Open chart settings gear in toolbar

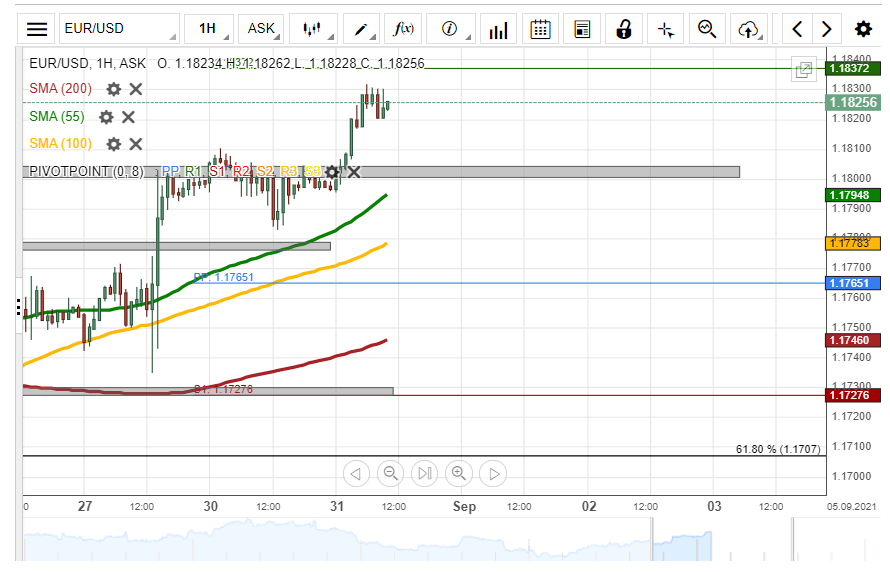(x=863, y=29)
